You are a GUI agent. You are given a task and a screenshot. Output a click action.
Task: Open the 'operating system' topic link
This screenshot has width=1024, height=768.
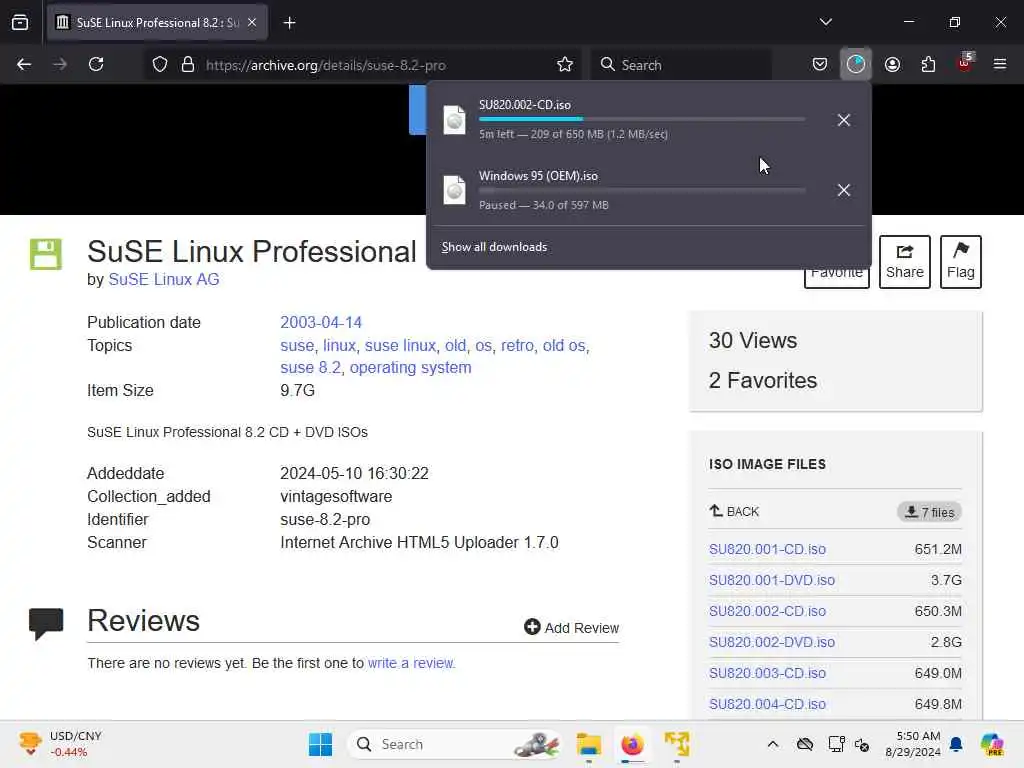pos(410,368)
